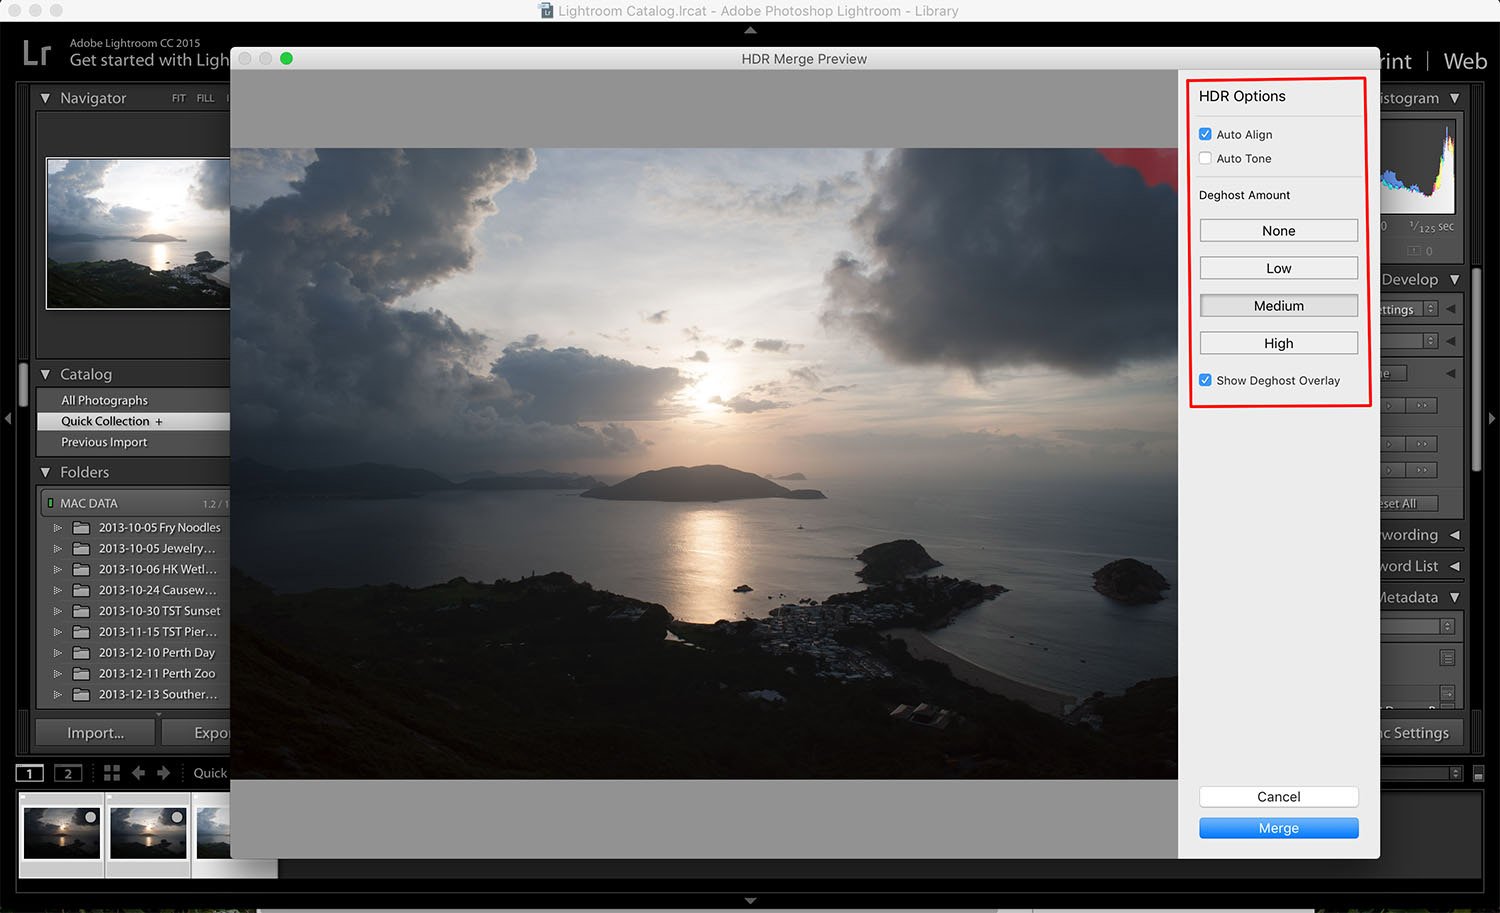Screen dimensions: 1500x913
Task: Click the next photo arrow icon
Action: (160, 773)
